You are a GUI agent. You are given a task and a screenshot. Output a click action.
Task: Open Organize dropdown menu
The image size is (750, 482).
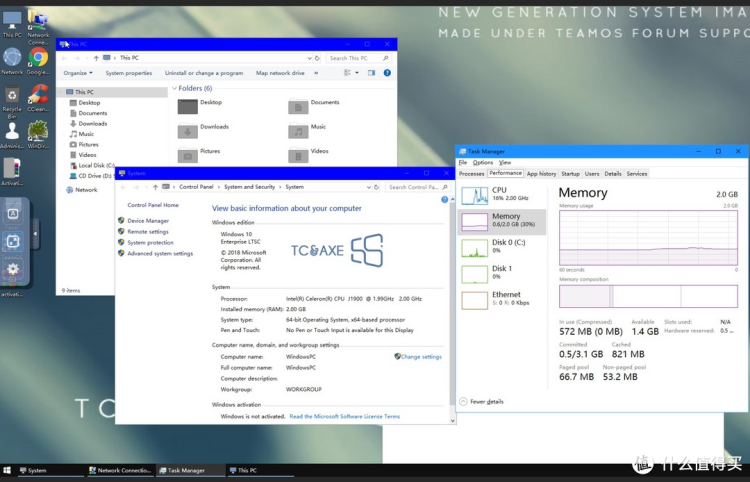tap(78, 73)
